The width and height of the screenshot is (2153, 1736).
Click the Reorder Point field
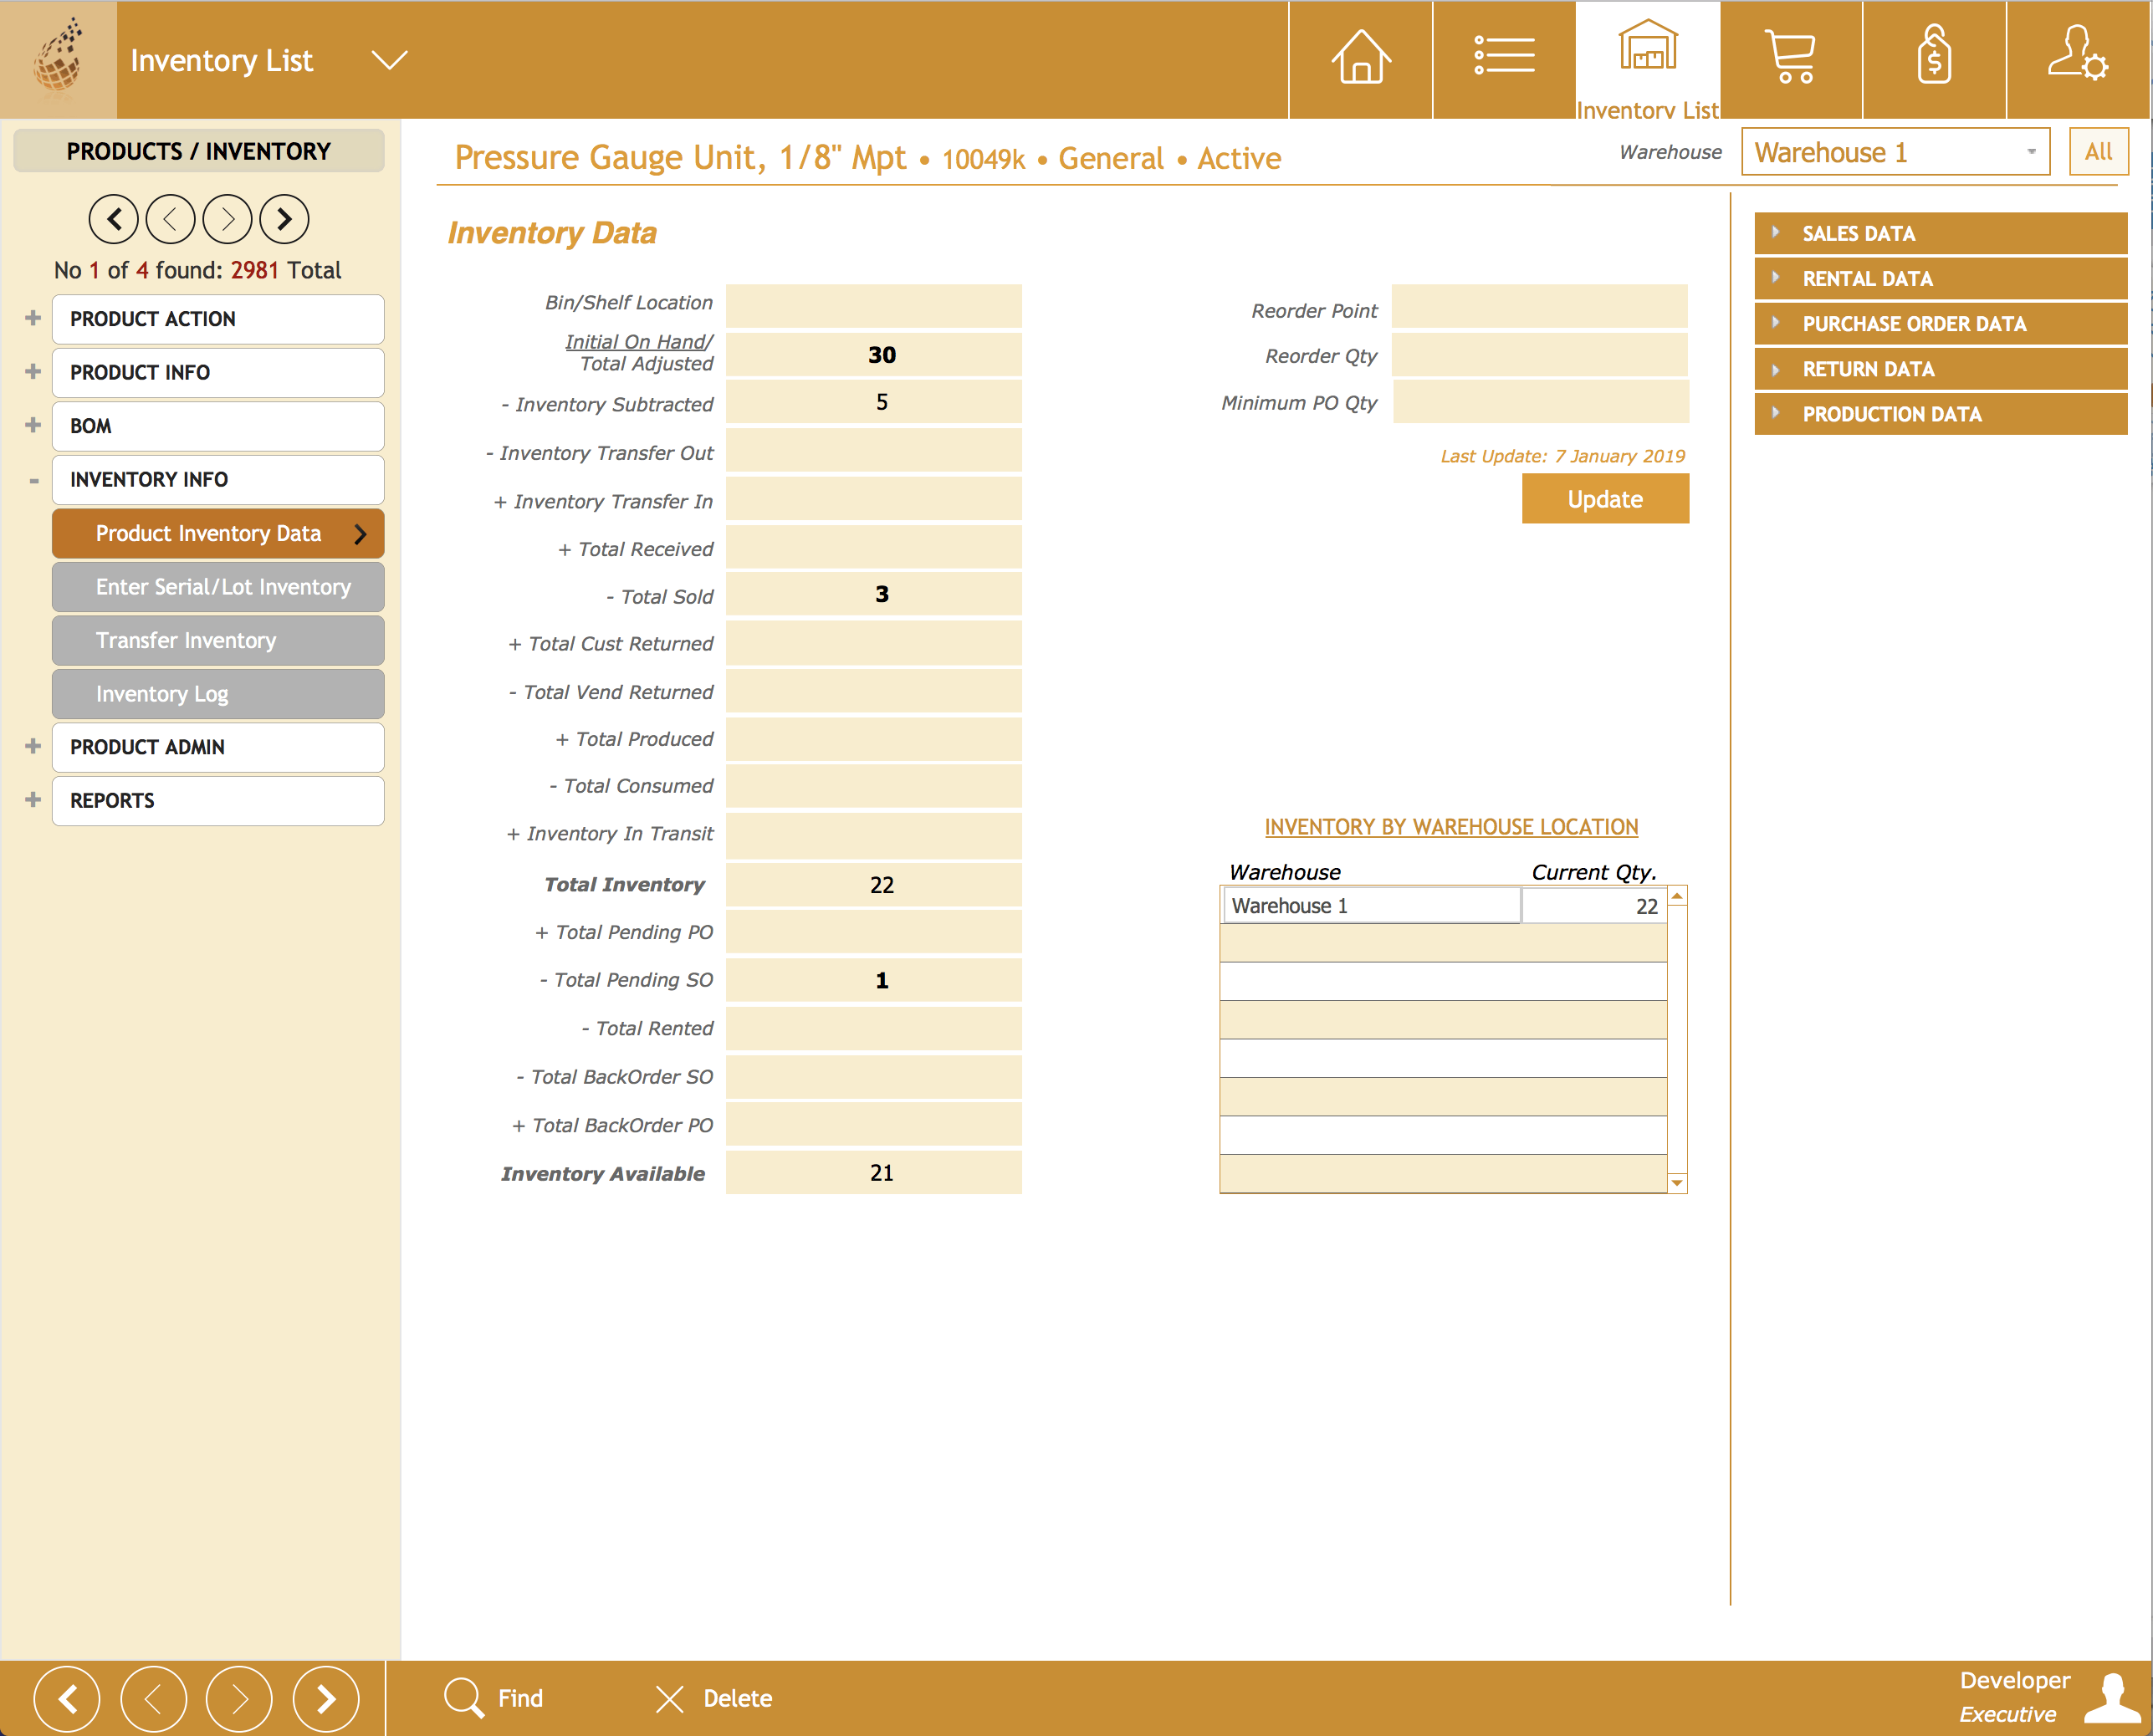point(1539,305)
